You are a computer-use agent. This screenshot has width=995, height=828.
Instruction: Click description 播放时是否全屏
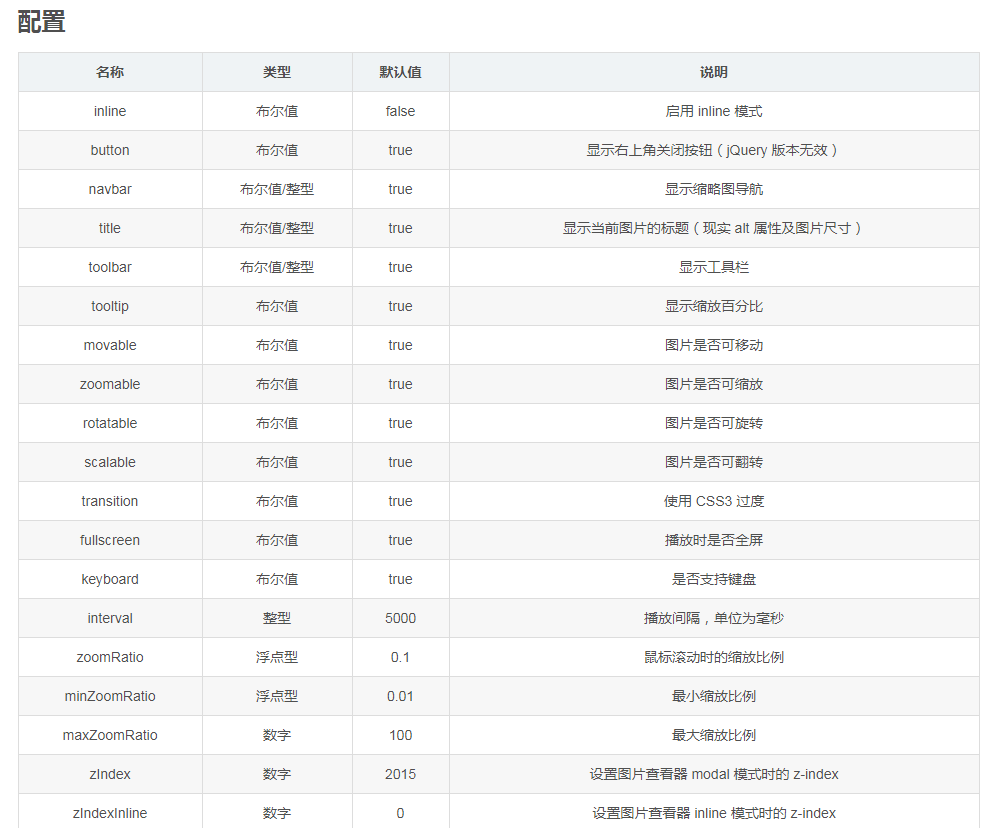point(714,541)
